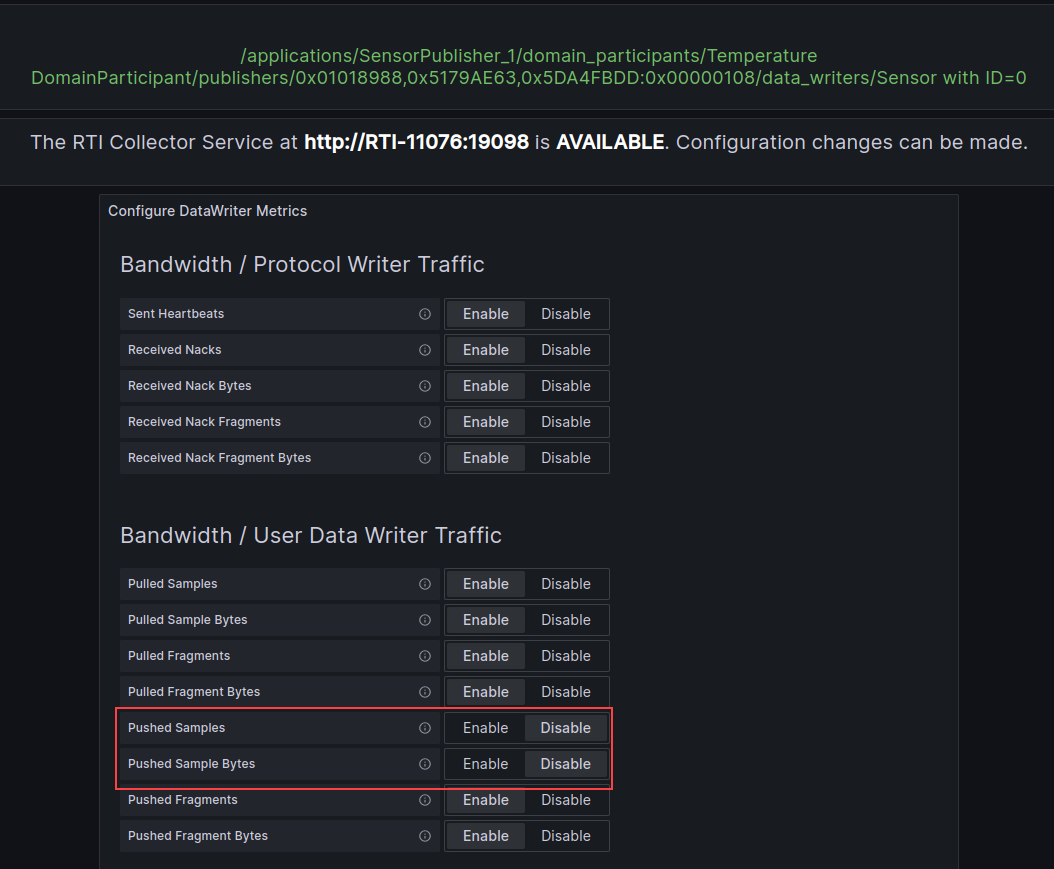
Task: Enable the Pulled Fragments metric
Action: coord(485,655)
